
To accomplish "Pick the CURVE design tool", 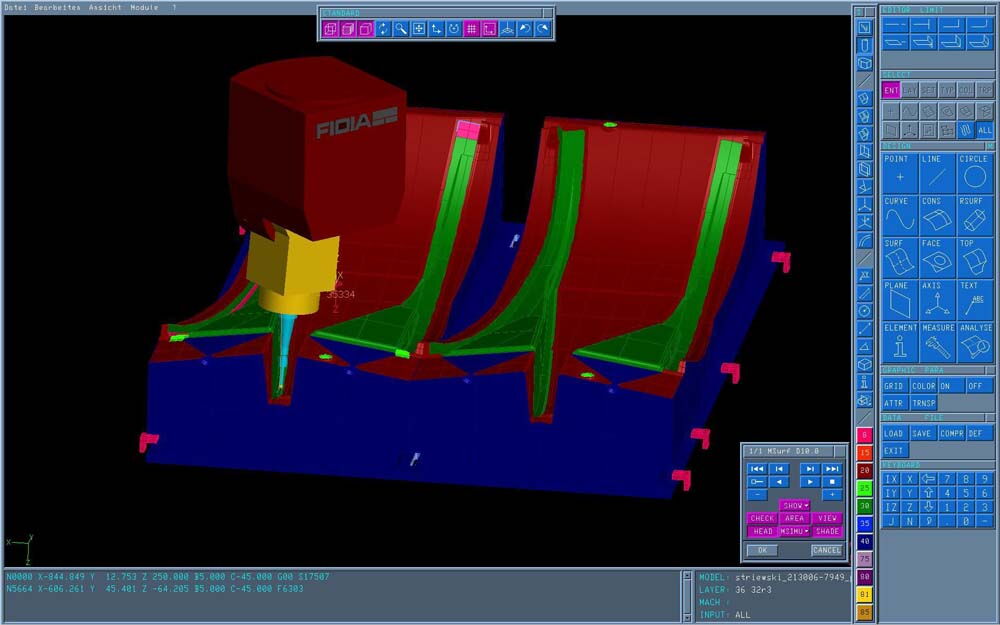I will [900, 215].
